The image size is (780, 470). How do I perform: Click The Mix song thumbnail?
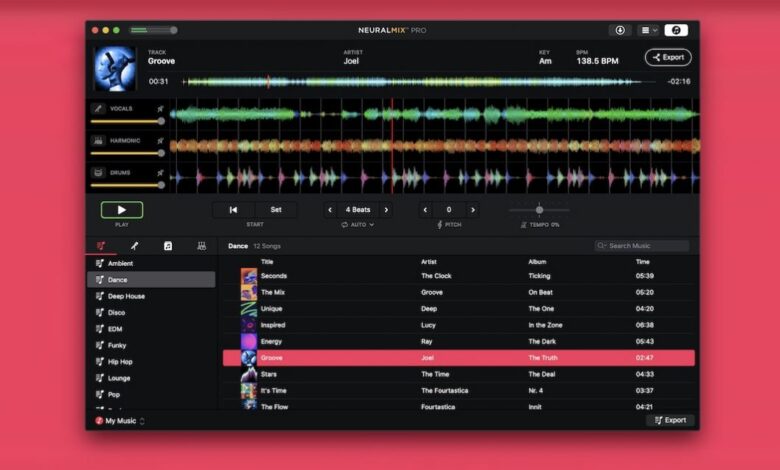[249, 292]
